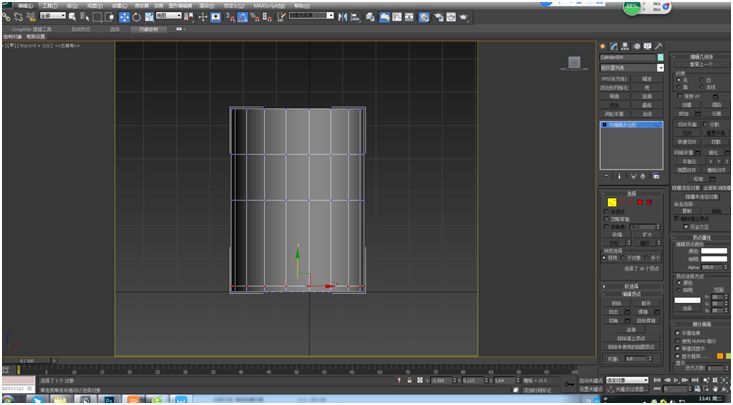Screen dimensions: 733x405
Task: Click the Mirror tool icon
Action: pos(343,17)
